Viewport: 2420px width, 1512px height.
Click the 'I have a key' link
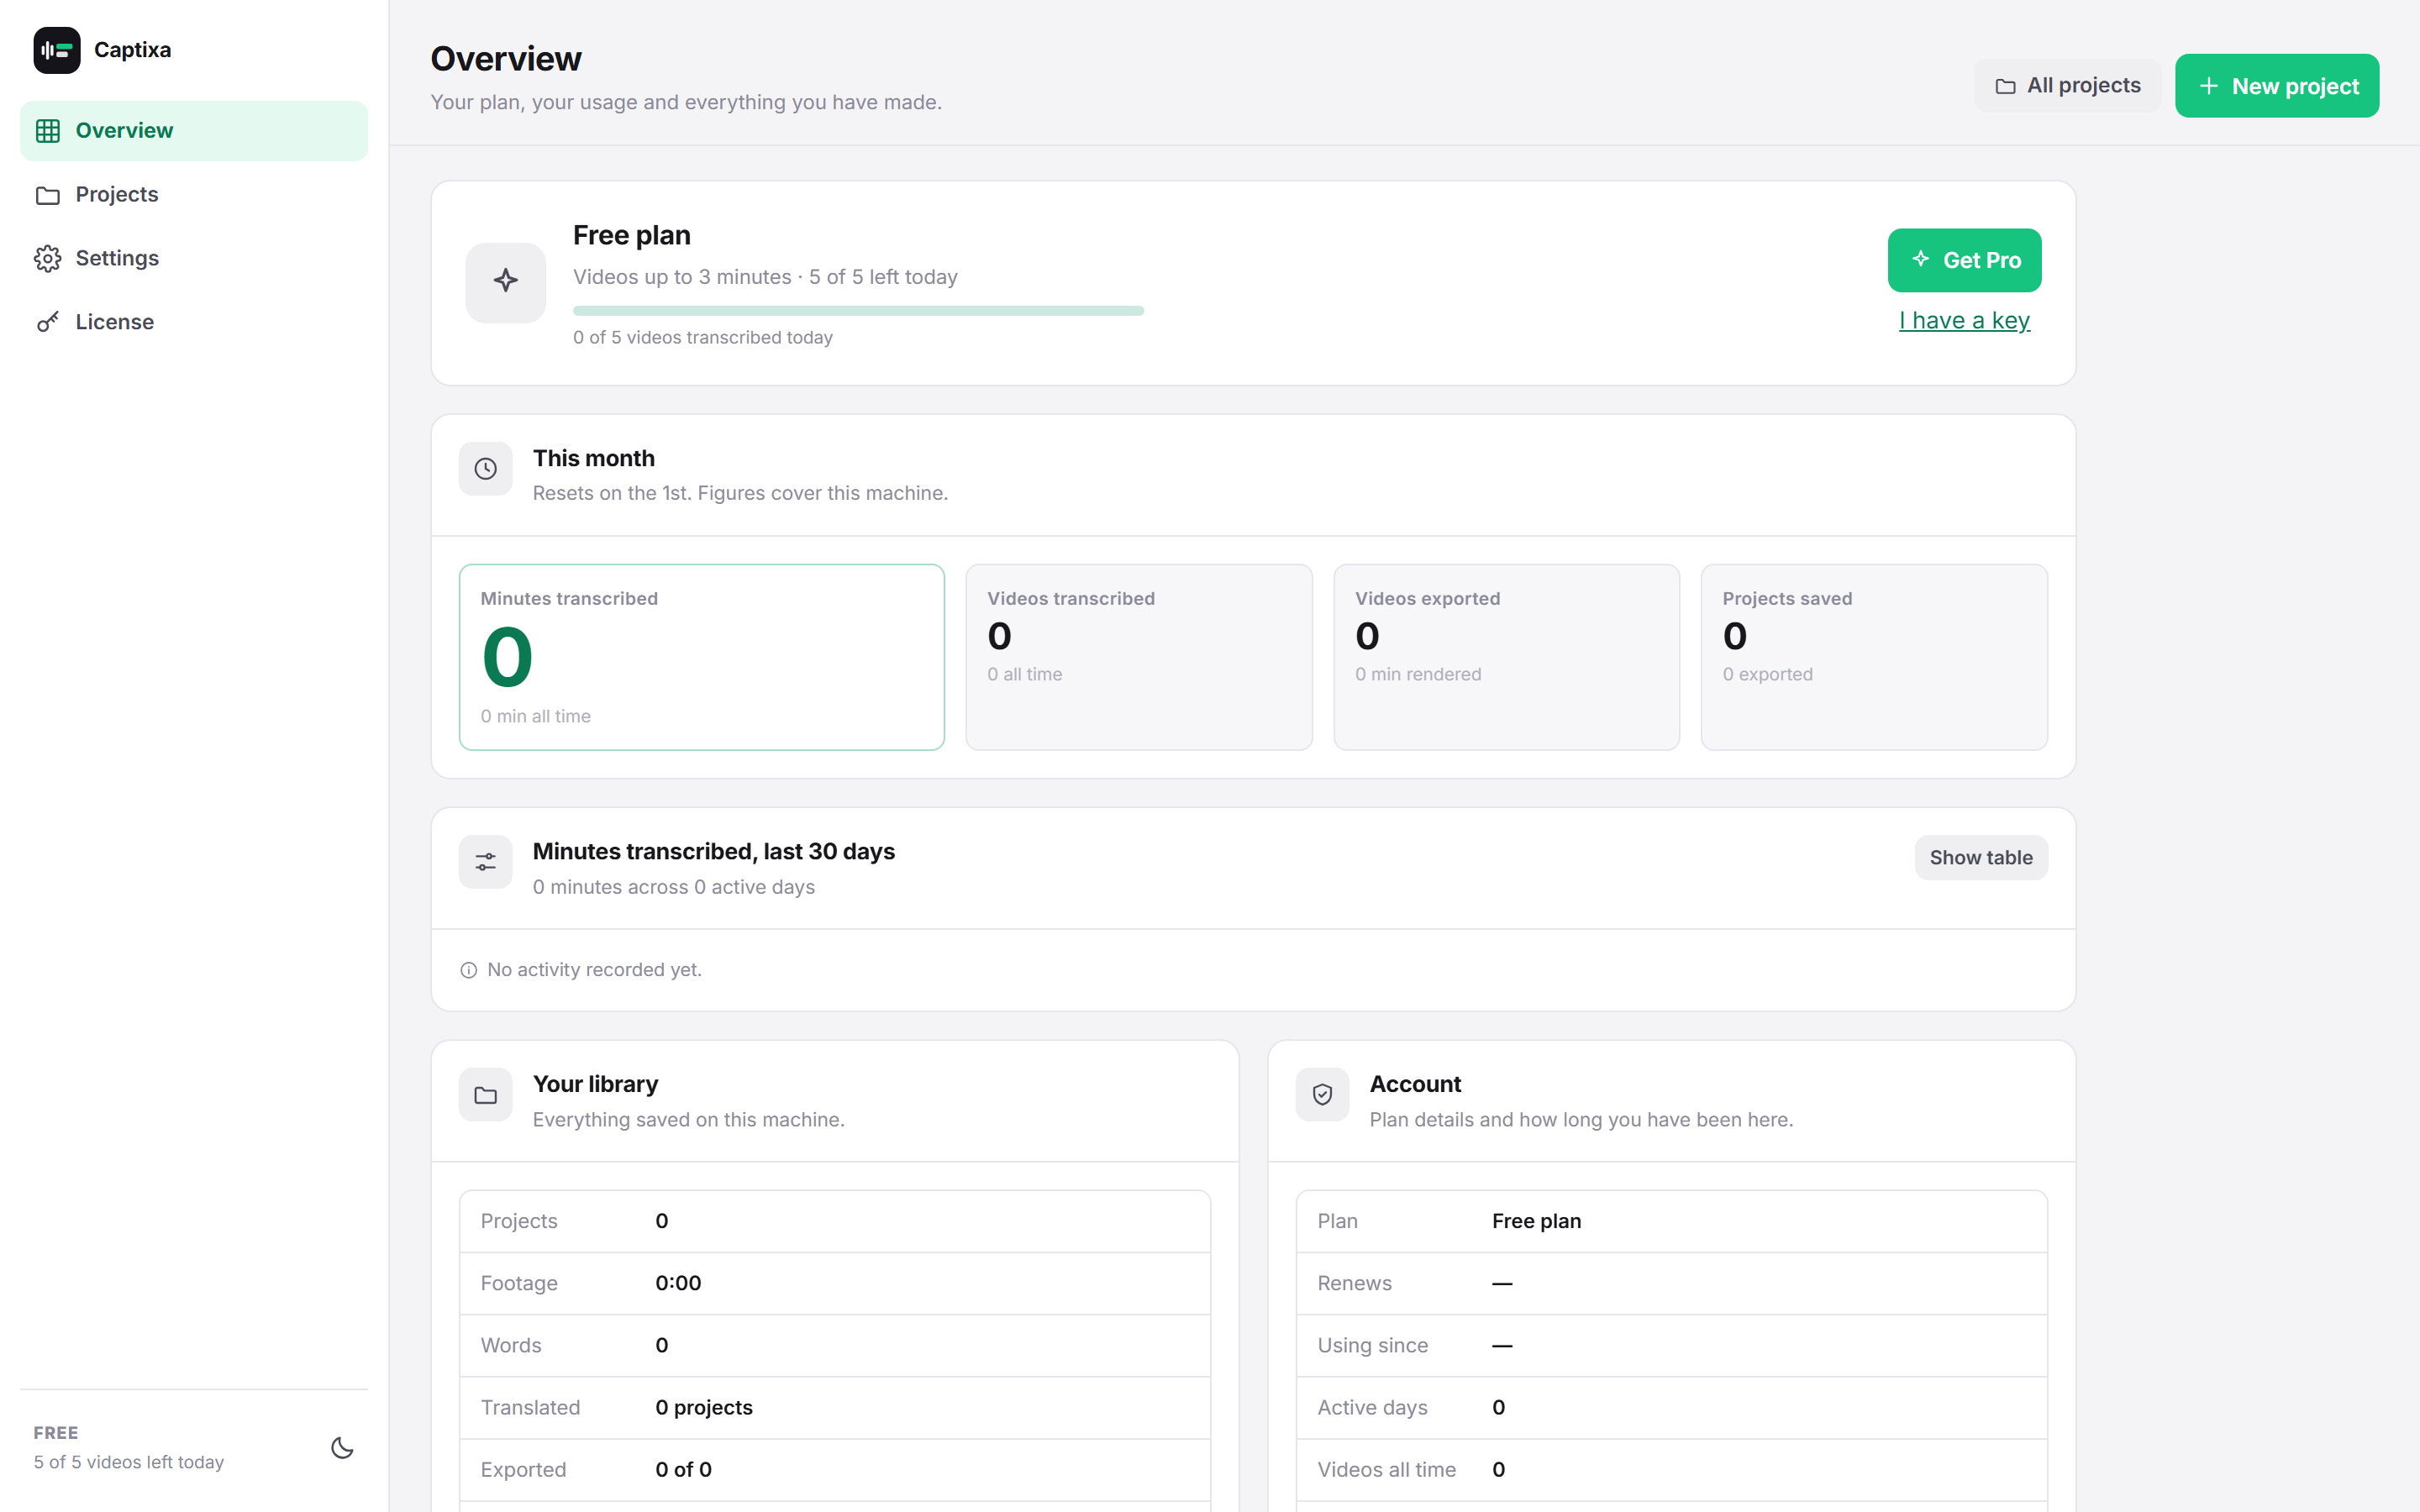[1964, 320]
